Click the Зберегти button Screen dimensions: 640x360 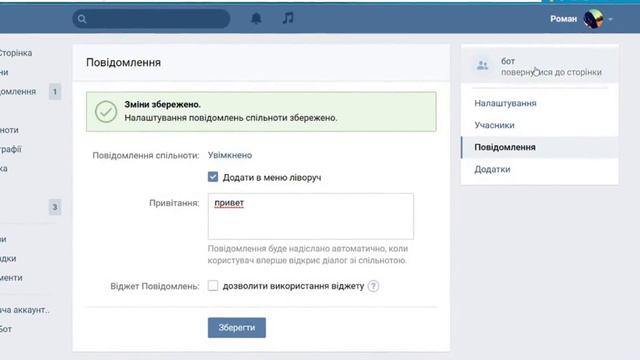point(237,328)
